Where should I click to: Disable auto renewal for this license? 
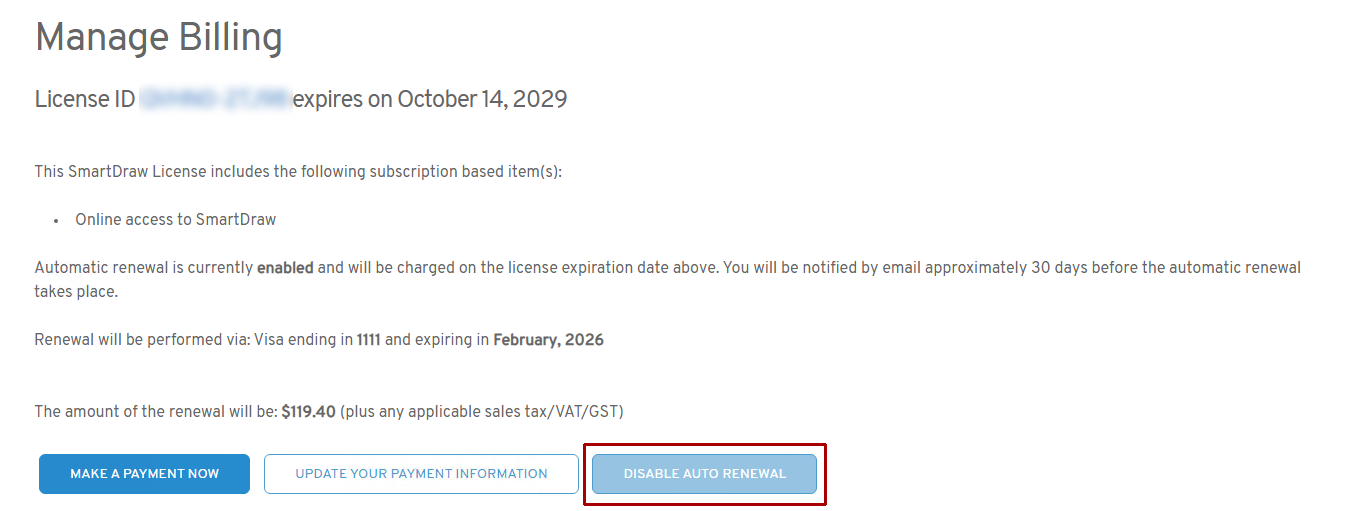tap(704, 474)
